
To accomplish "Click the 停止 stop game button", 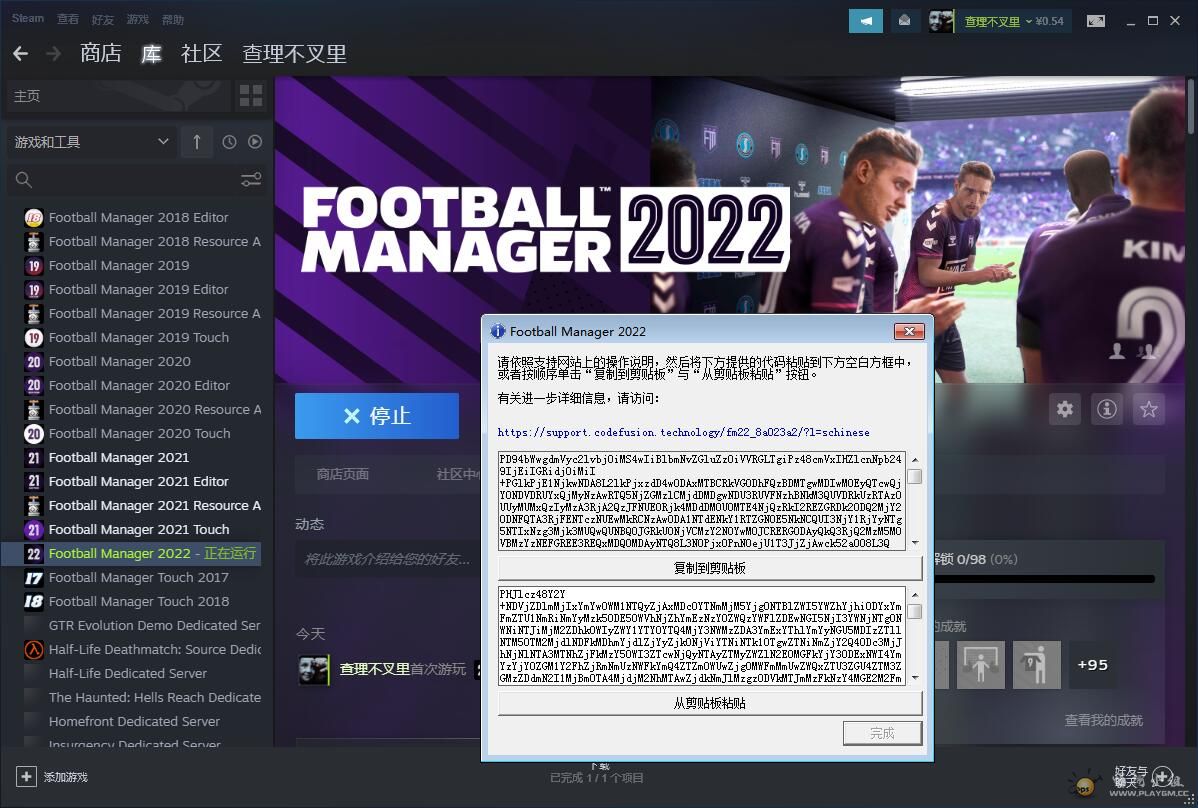I will click(377, 415).
